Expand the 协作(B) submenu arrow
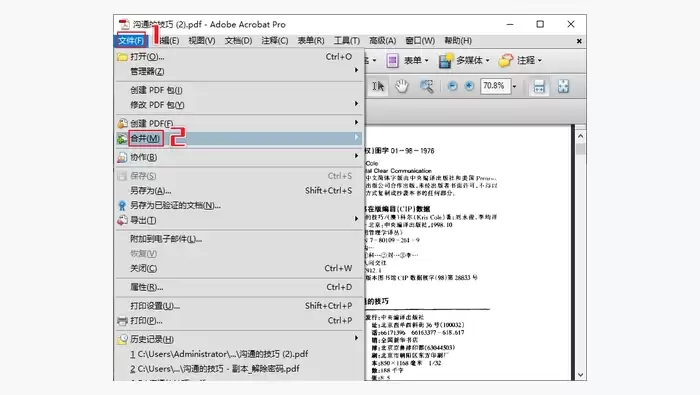The height and width of the screenshot is (395, 700). [x=356, y=156]
